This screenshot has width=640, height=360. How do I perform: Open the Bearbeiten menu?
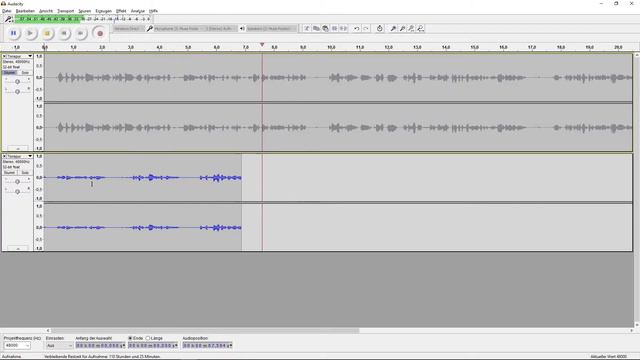pyautogui.click(x=25, y=11)
